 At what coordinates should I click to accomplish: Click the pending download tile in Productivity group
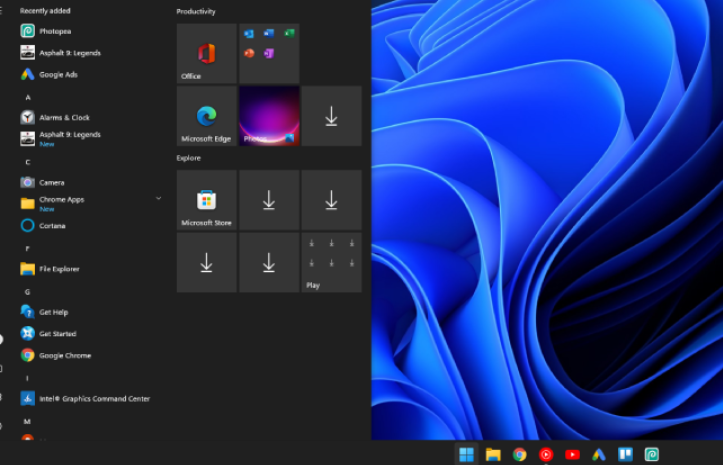point(332,116)
